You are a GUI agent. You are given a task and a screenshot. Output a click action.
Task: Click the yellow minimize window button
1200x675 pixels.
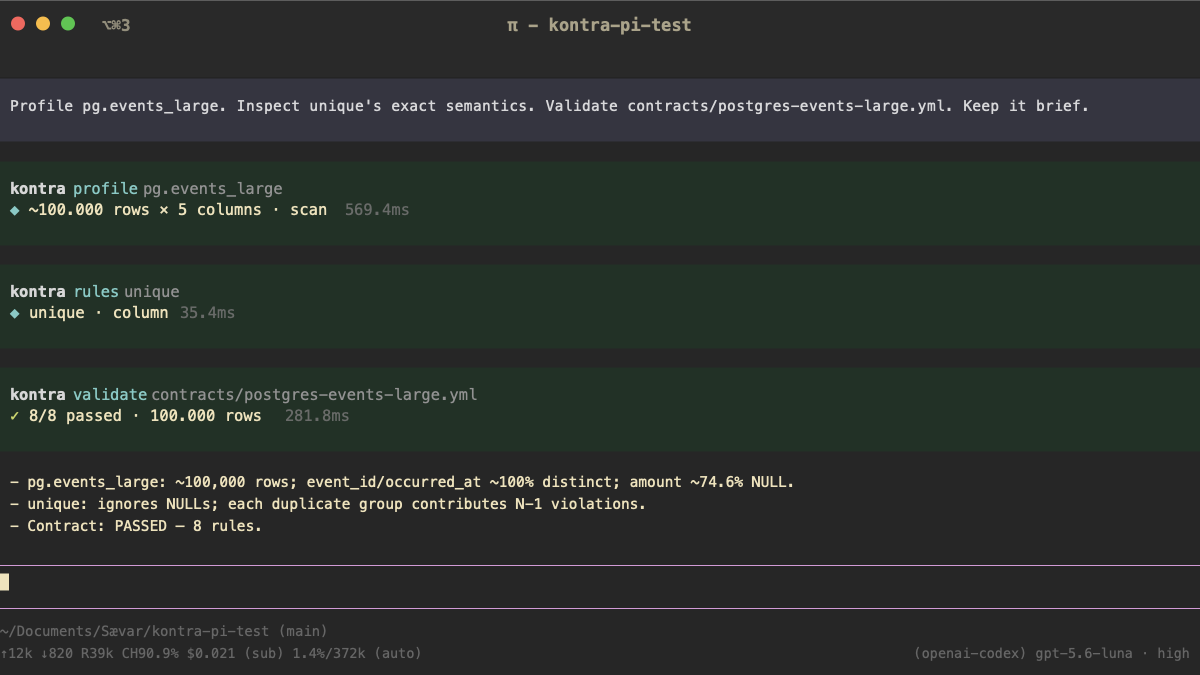(x=43, y=24)
